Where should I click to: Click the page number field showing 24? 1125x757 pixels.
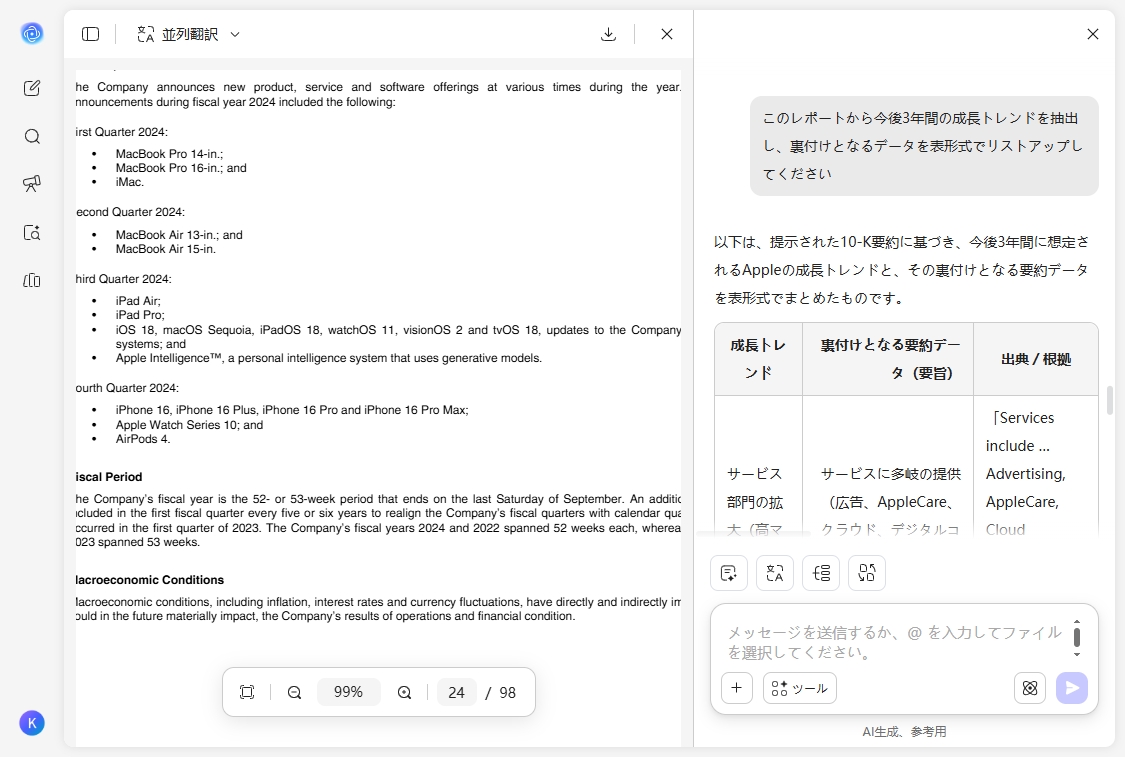click(x=456, y=691)
